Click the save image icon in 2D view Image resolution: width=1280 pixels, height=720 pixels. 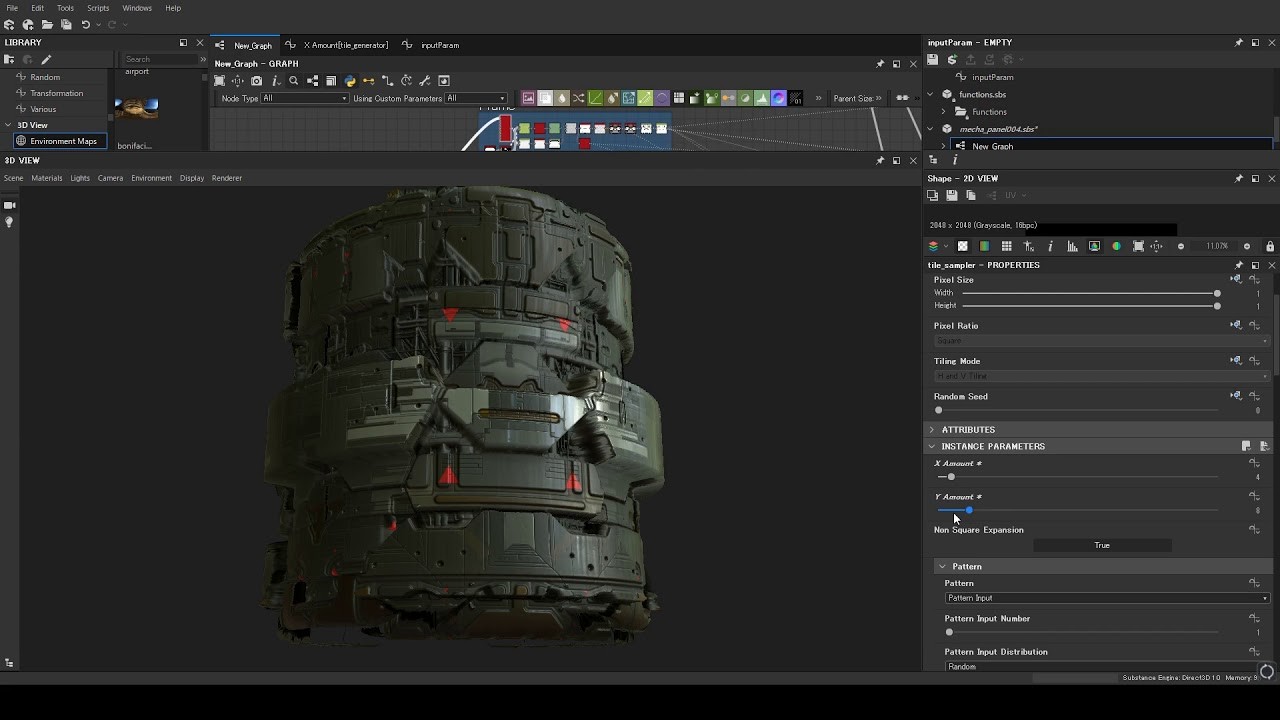coord(952,195)
